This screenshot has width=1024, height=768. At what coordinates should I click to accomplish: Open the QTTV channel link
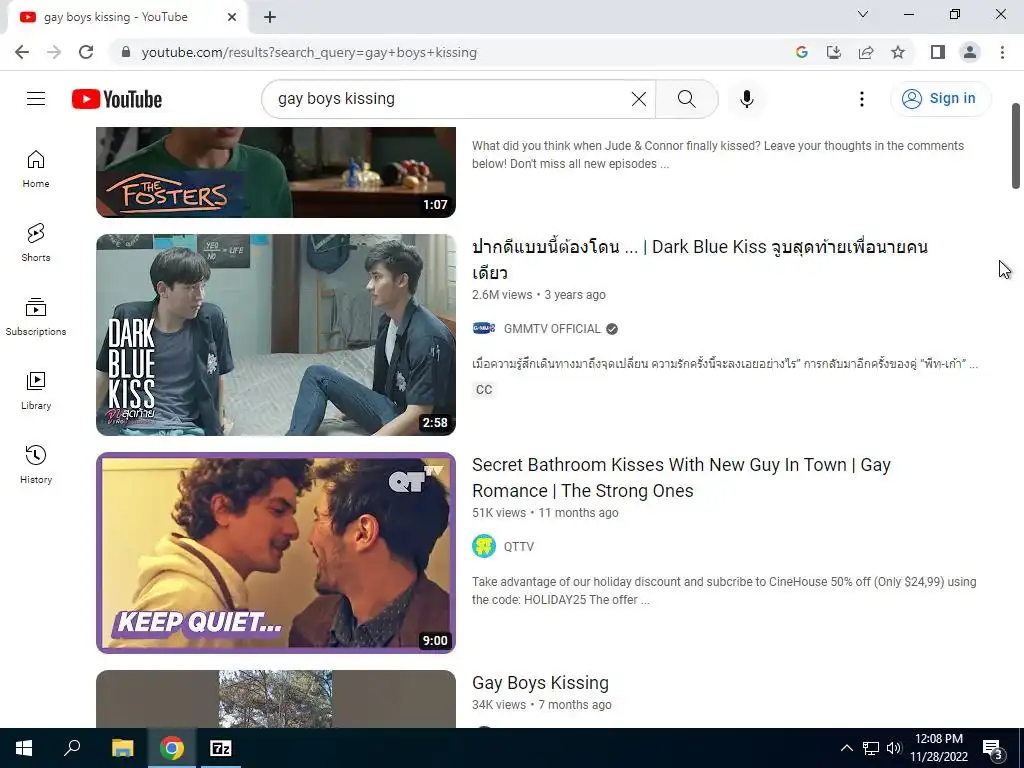click(519, 547)
